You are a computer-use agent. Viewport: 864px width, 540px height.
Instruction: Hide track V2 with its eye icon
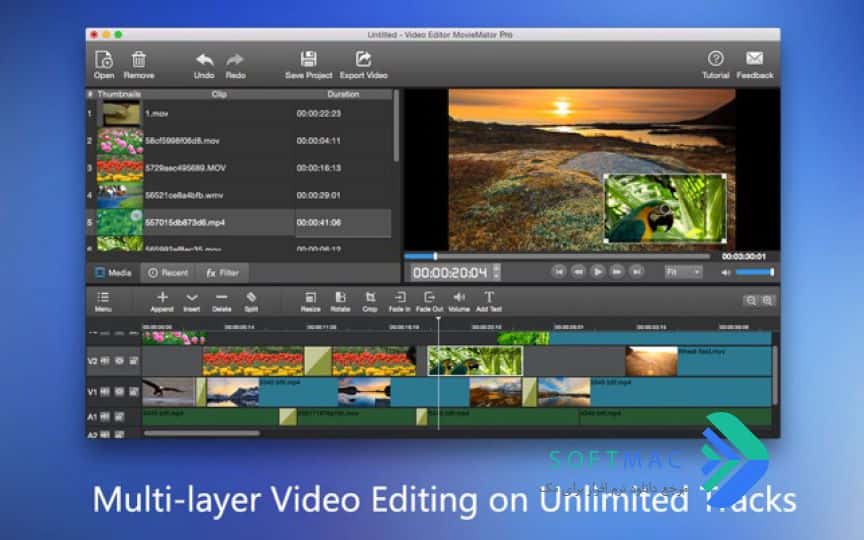(x=119, y=361)
